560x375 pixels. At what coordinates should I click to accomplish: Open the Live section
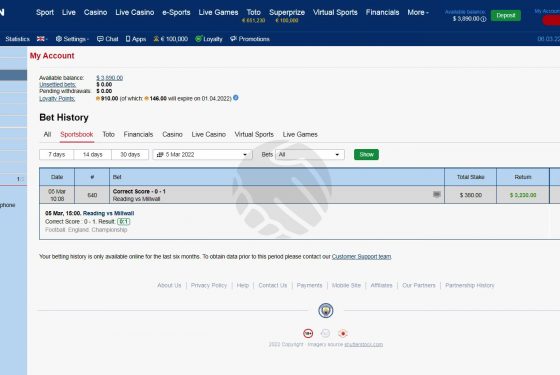coord(69,12)
